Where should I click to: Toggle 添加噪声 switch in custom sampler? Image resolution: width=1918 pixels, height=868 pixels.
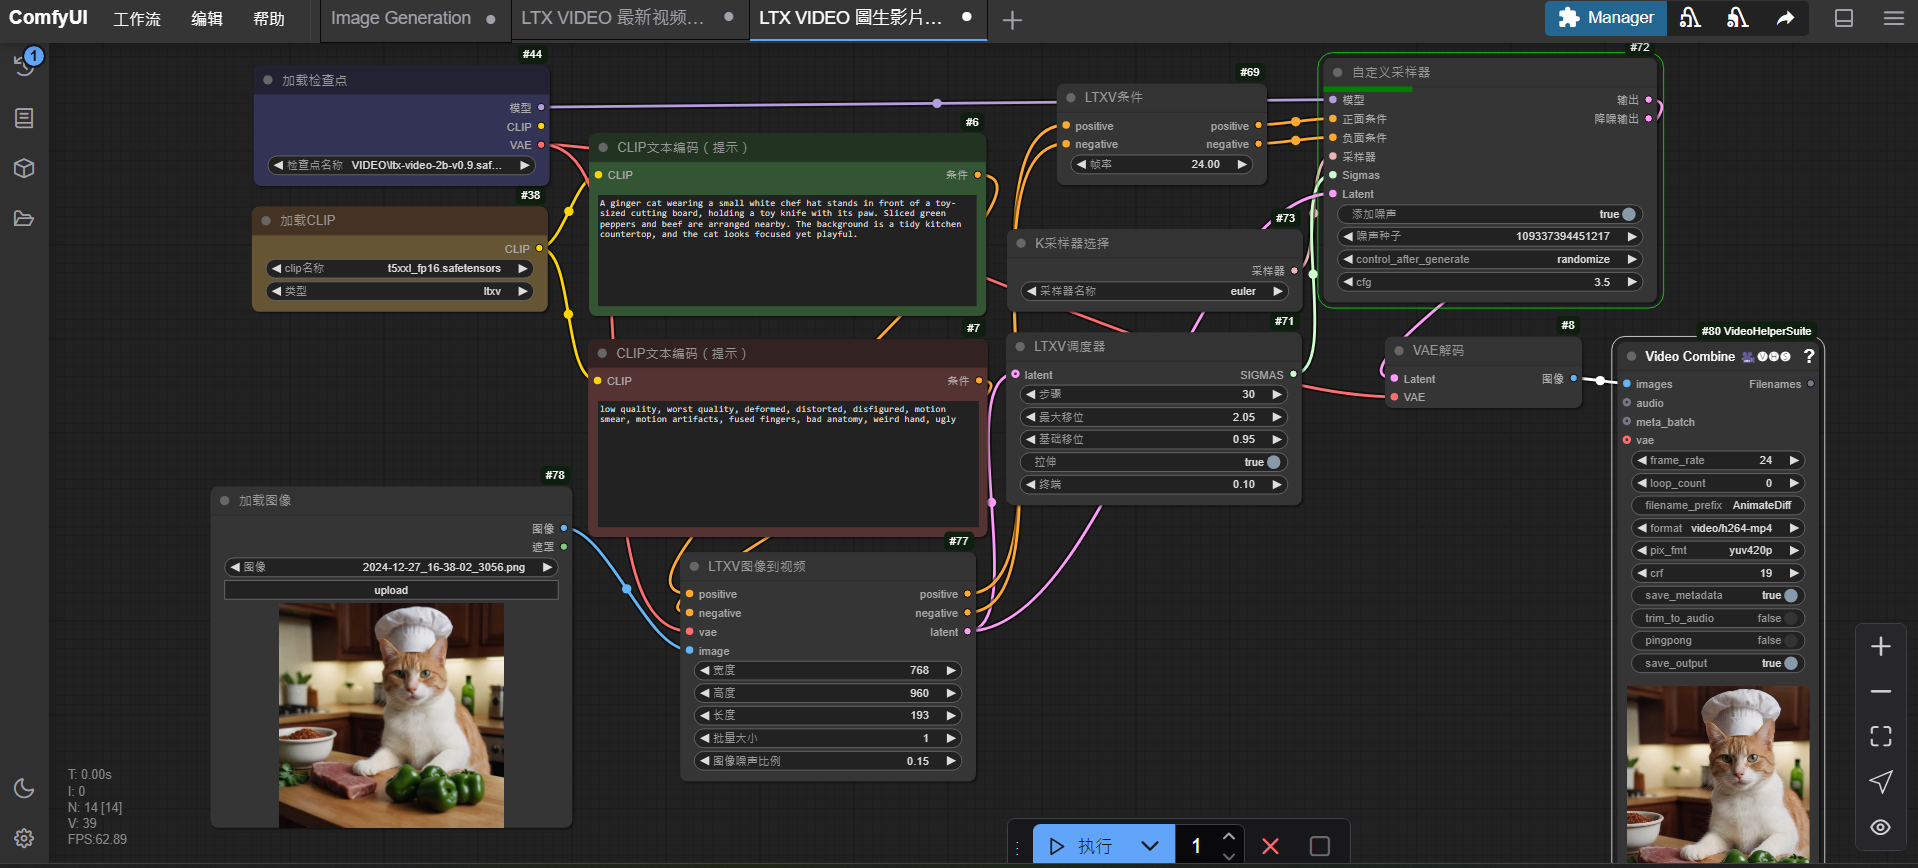pos(1628,214)
